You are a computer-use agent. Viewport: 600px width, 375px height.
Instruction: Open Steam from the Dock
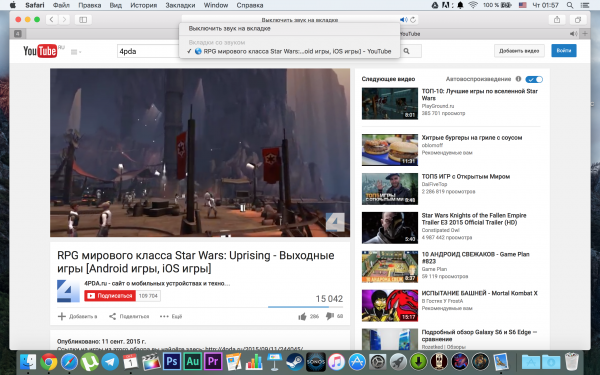(x=295, y=362)
